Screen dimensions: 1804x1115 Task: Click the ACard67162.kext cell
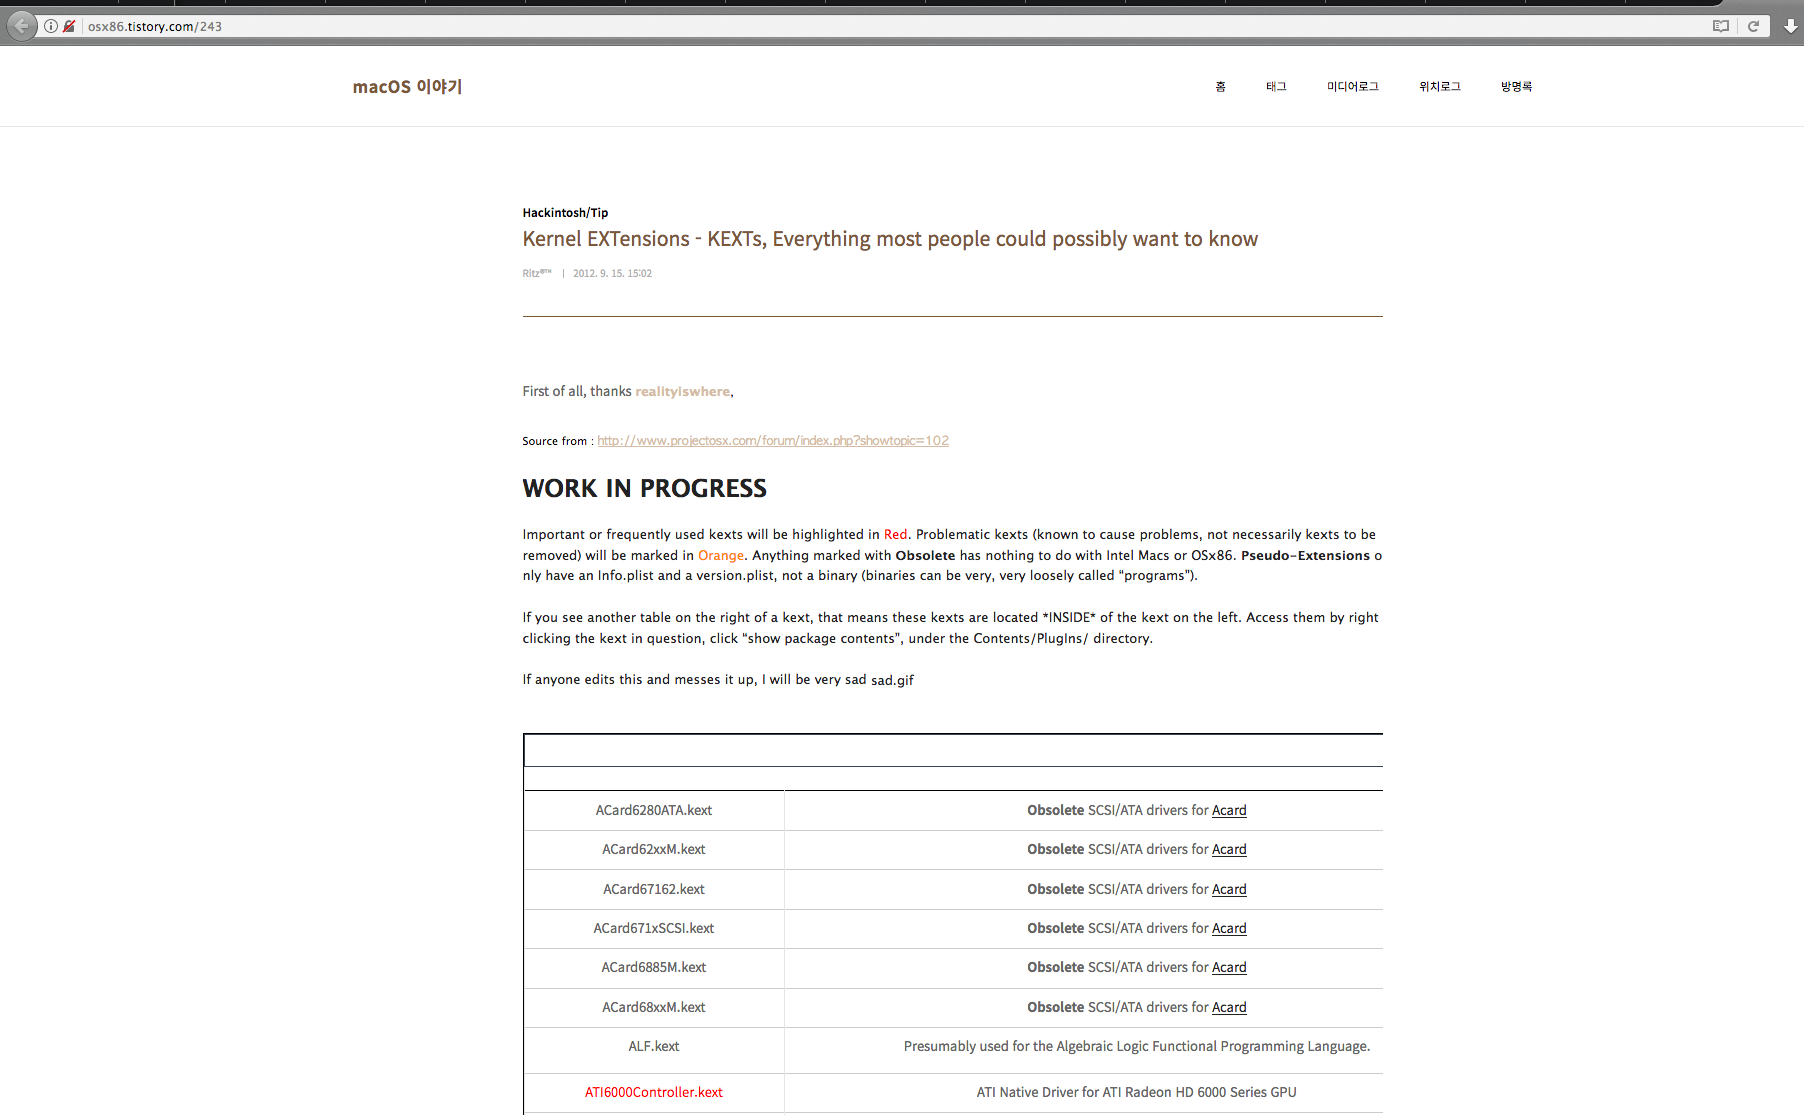point(654,889)
